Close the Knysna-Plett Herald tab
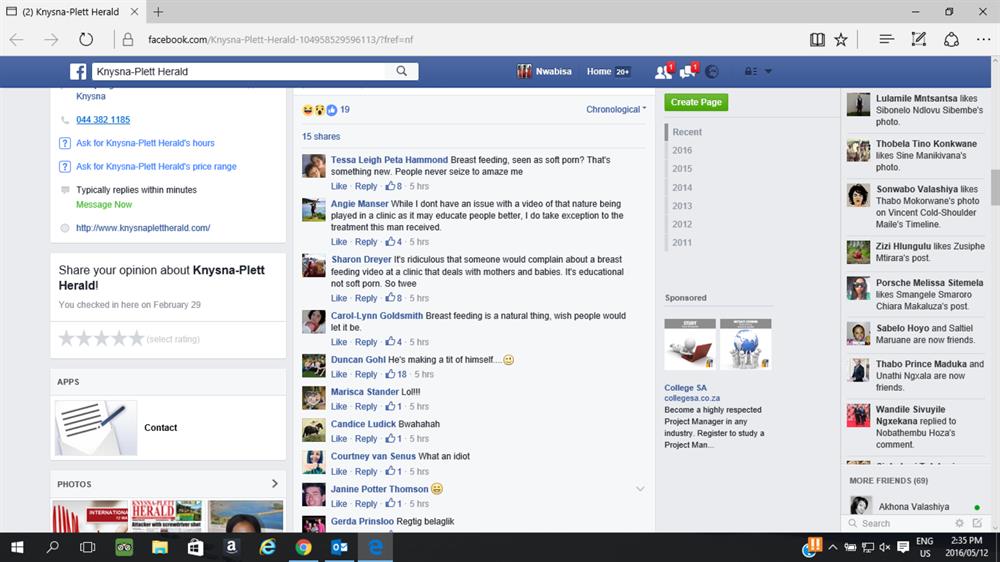The height and width of the screenshot is (562, 1000). (134, 11)
